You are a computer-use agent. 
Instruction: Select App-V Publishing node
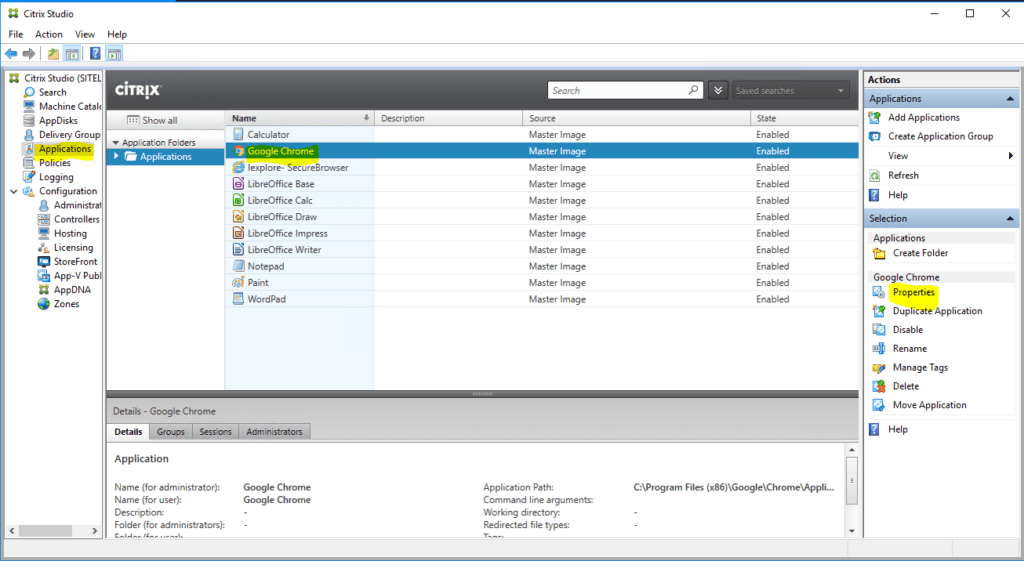coord(77,276)
